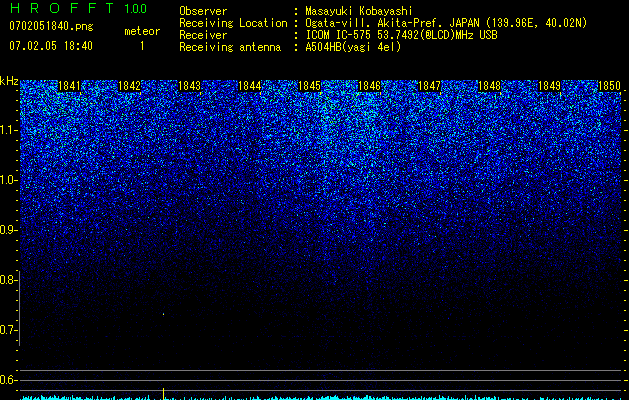Click the 1.0 kHz axis label
The image size is (629, 400).
pos(8,180)
